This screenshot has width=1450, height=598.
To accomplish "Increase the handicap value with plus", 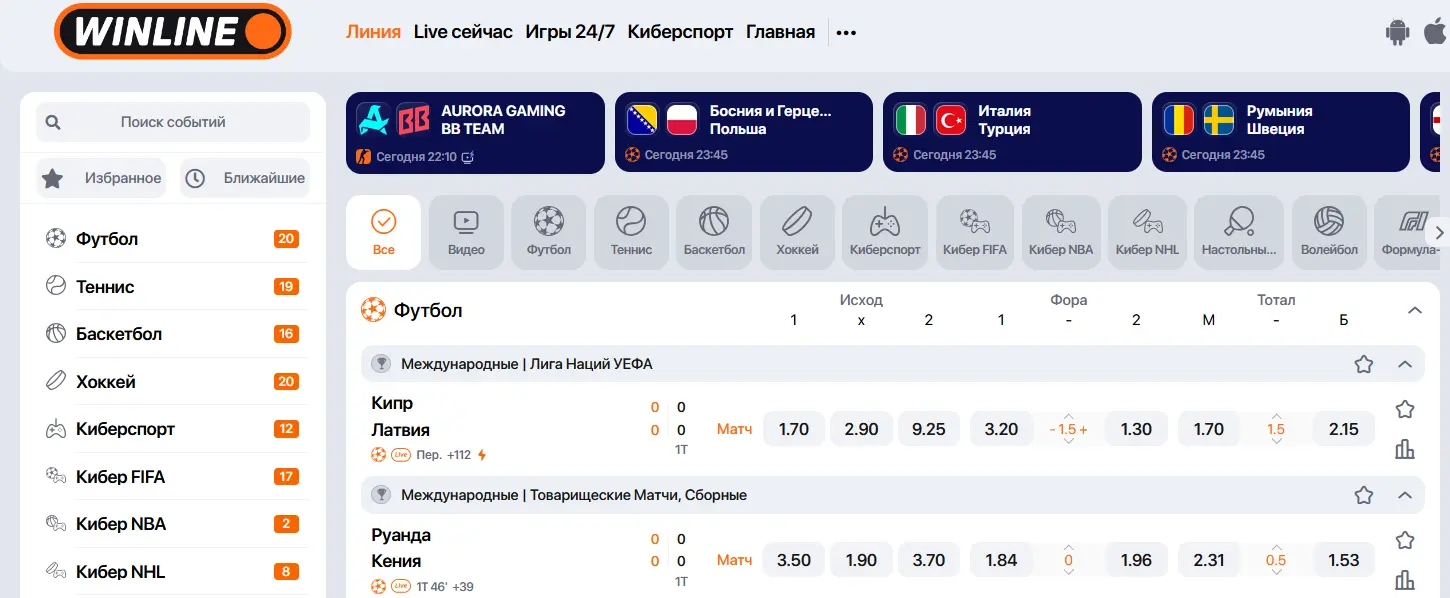I will [1083, 429].
